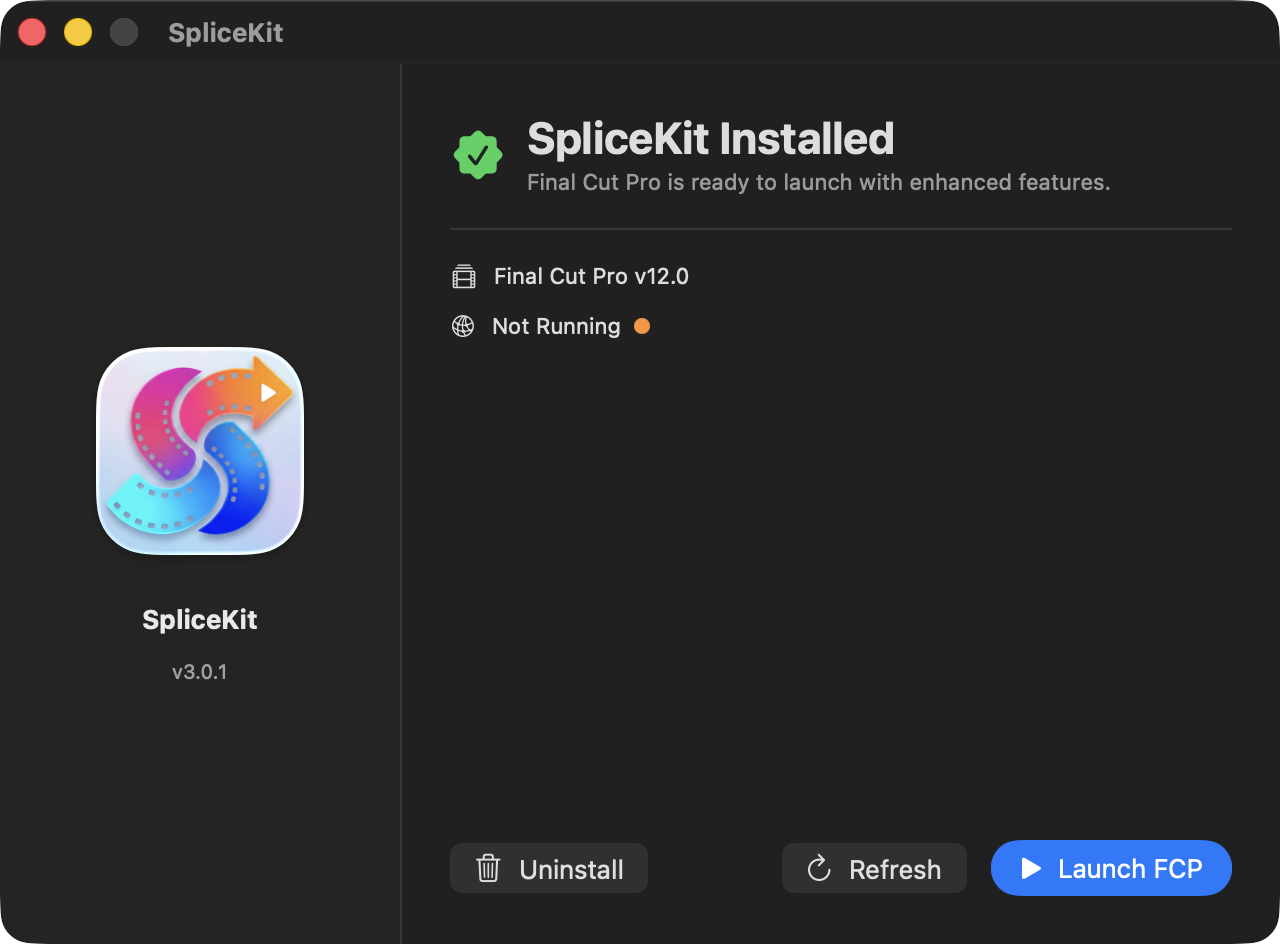1280x944 pixels.
Task: Click the green verified checkmark badge
Action: [x=478, y=156]
